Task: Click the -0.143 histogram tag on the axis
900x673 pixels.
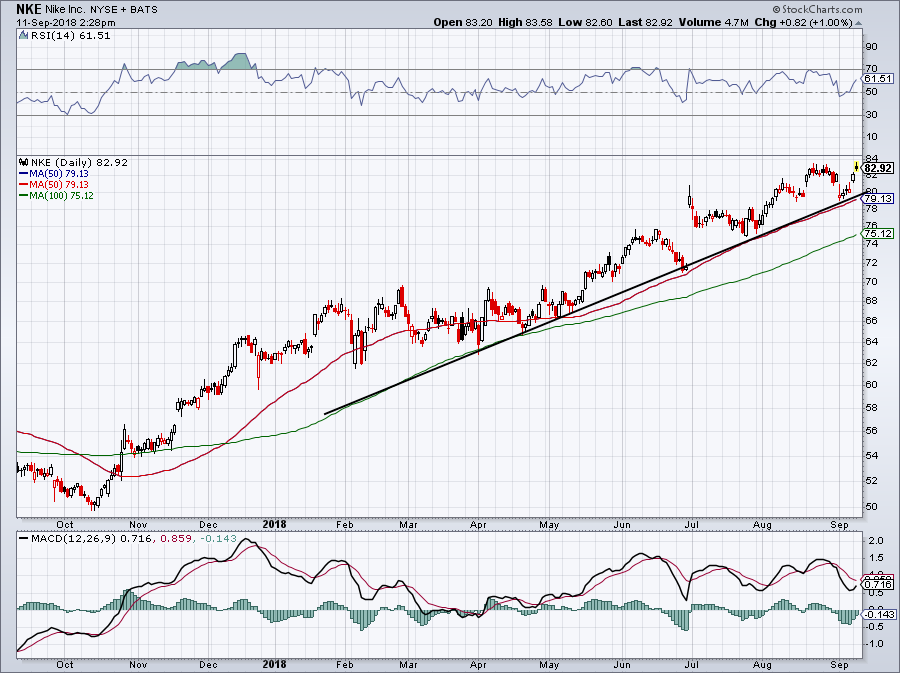Action: pos(878,614)
